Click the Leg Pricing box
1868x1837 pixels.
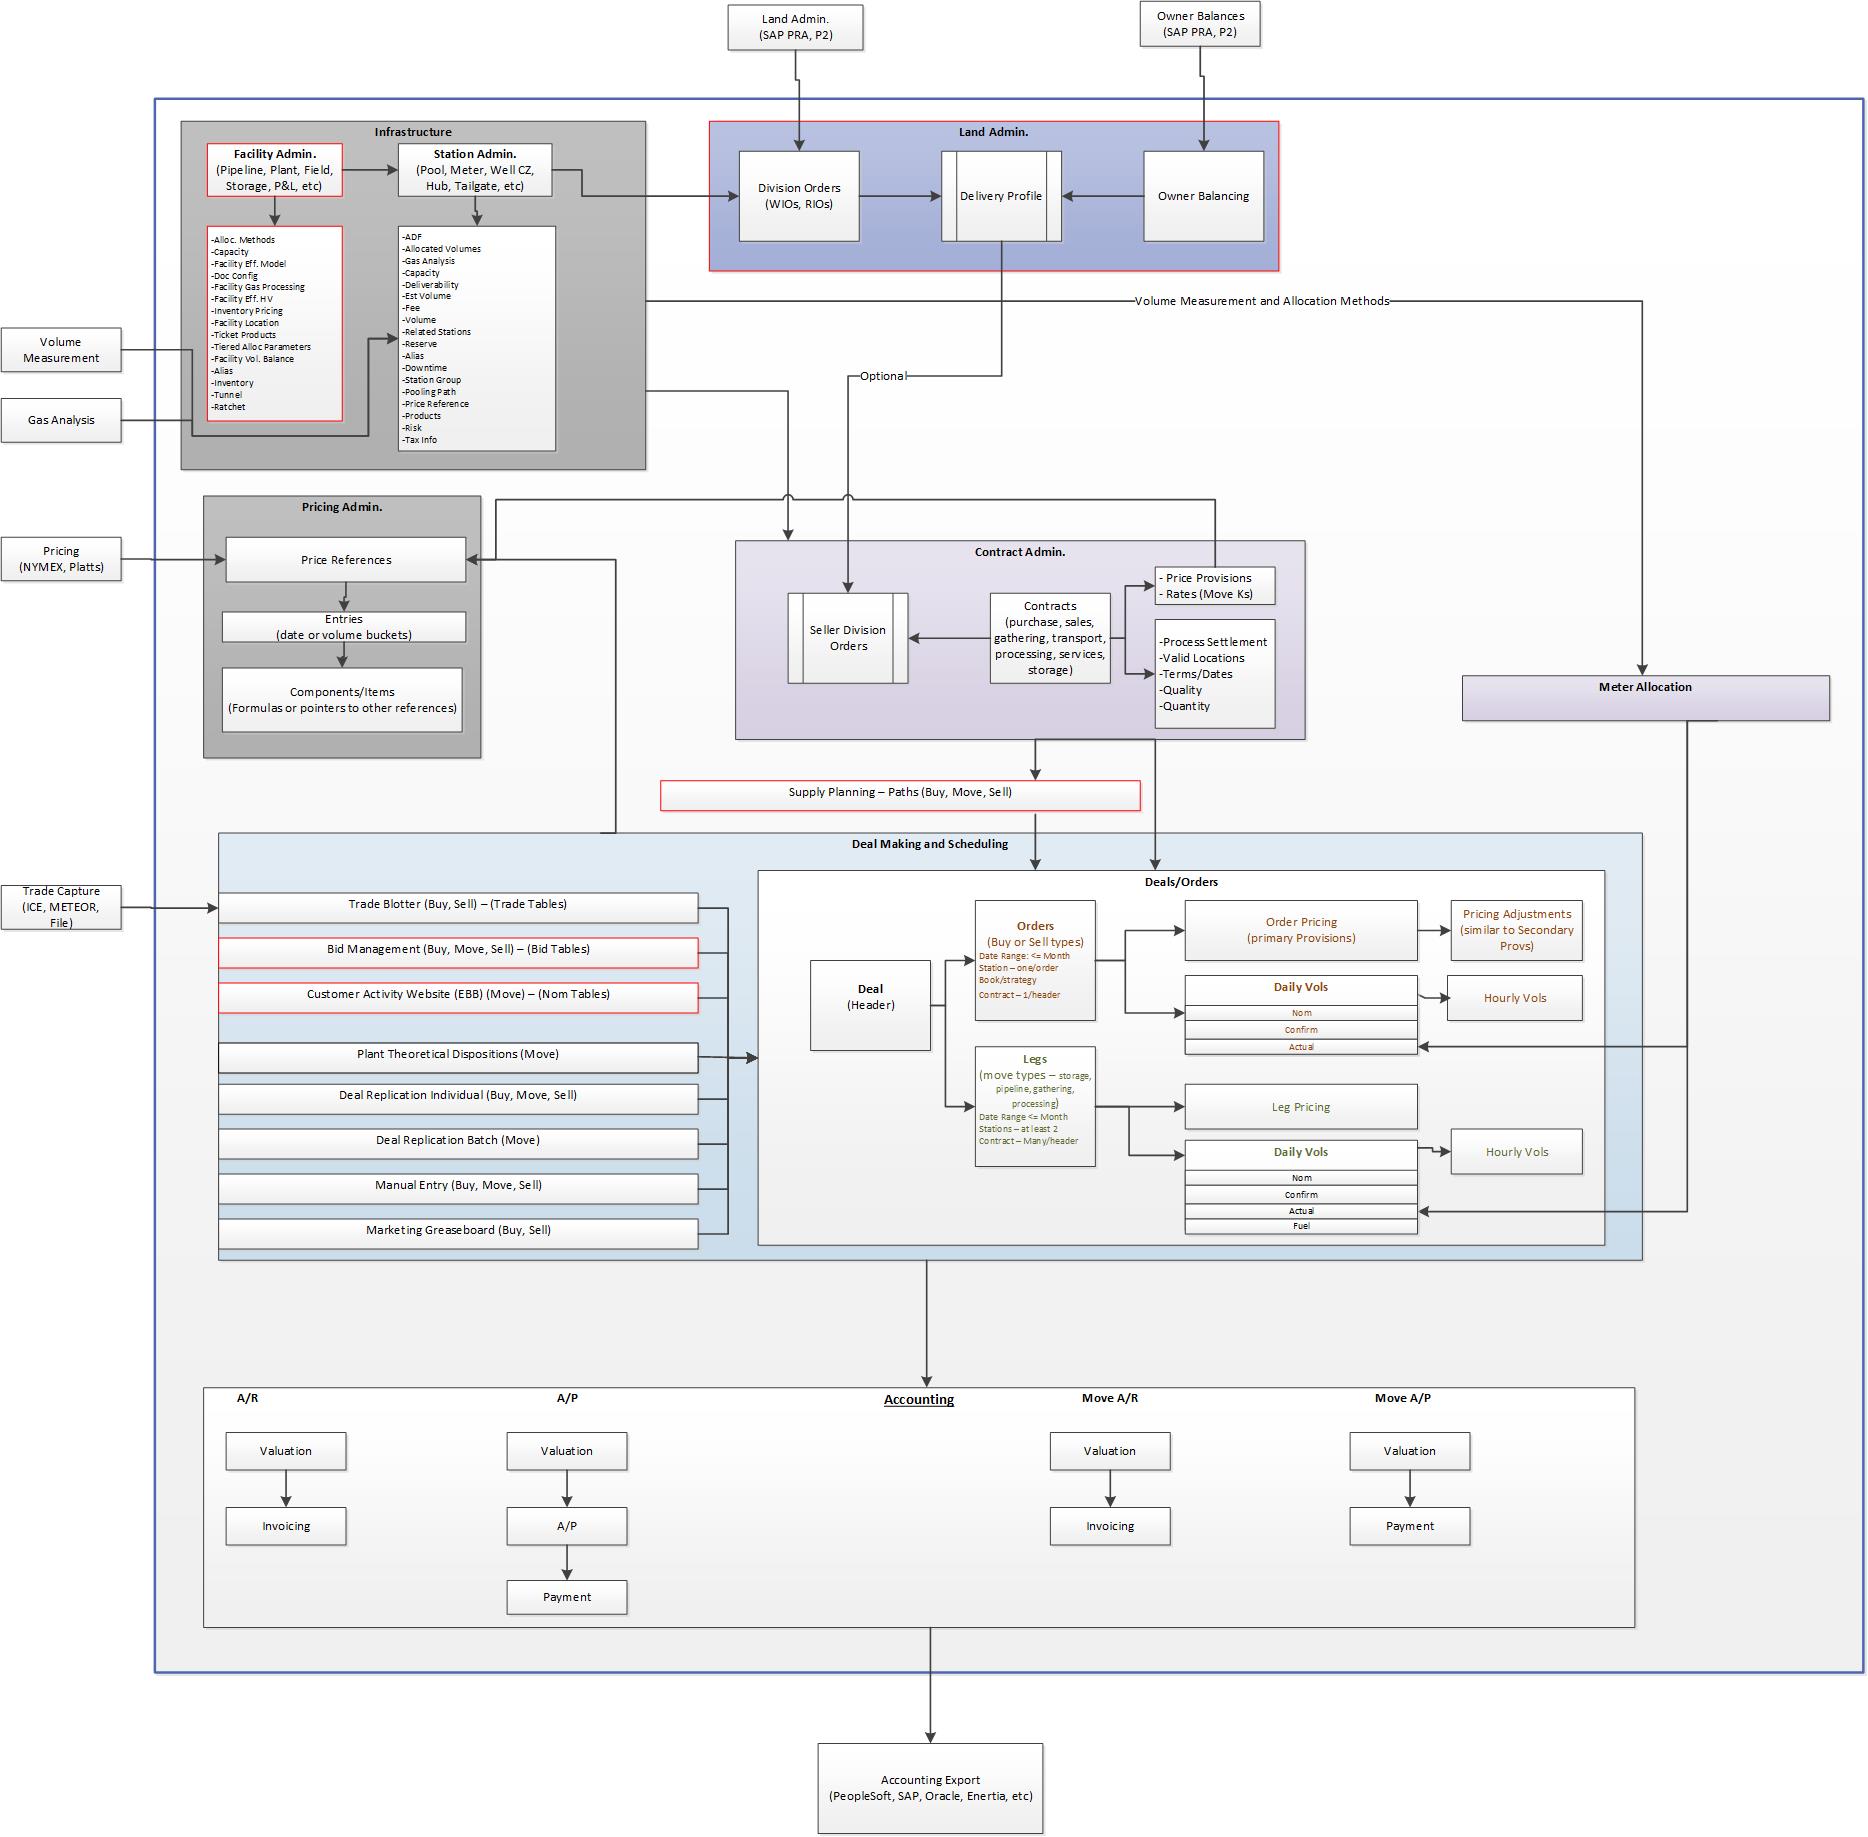(1301, 1107)
